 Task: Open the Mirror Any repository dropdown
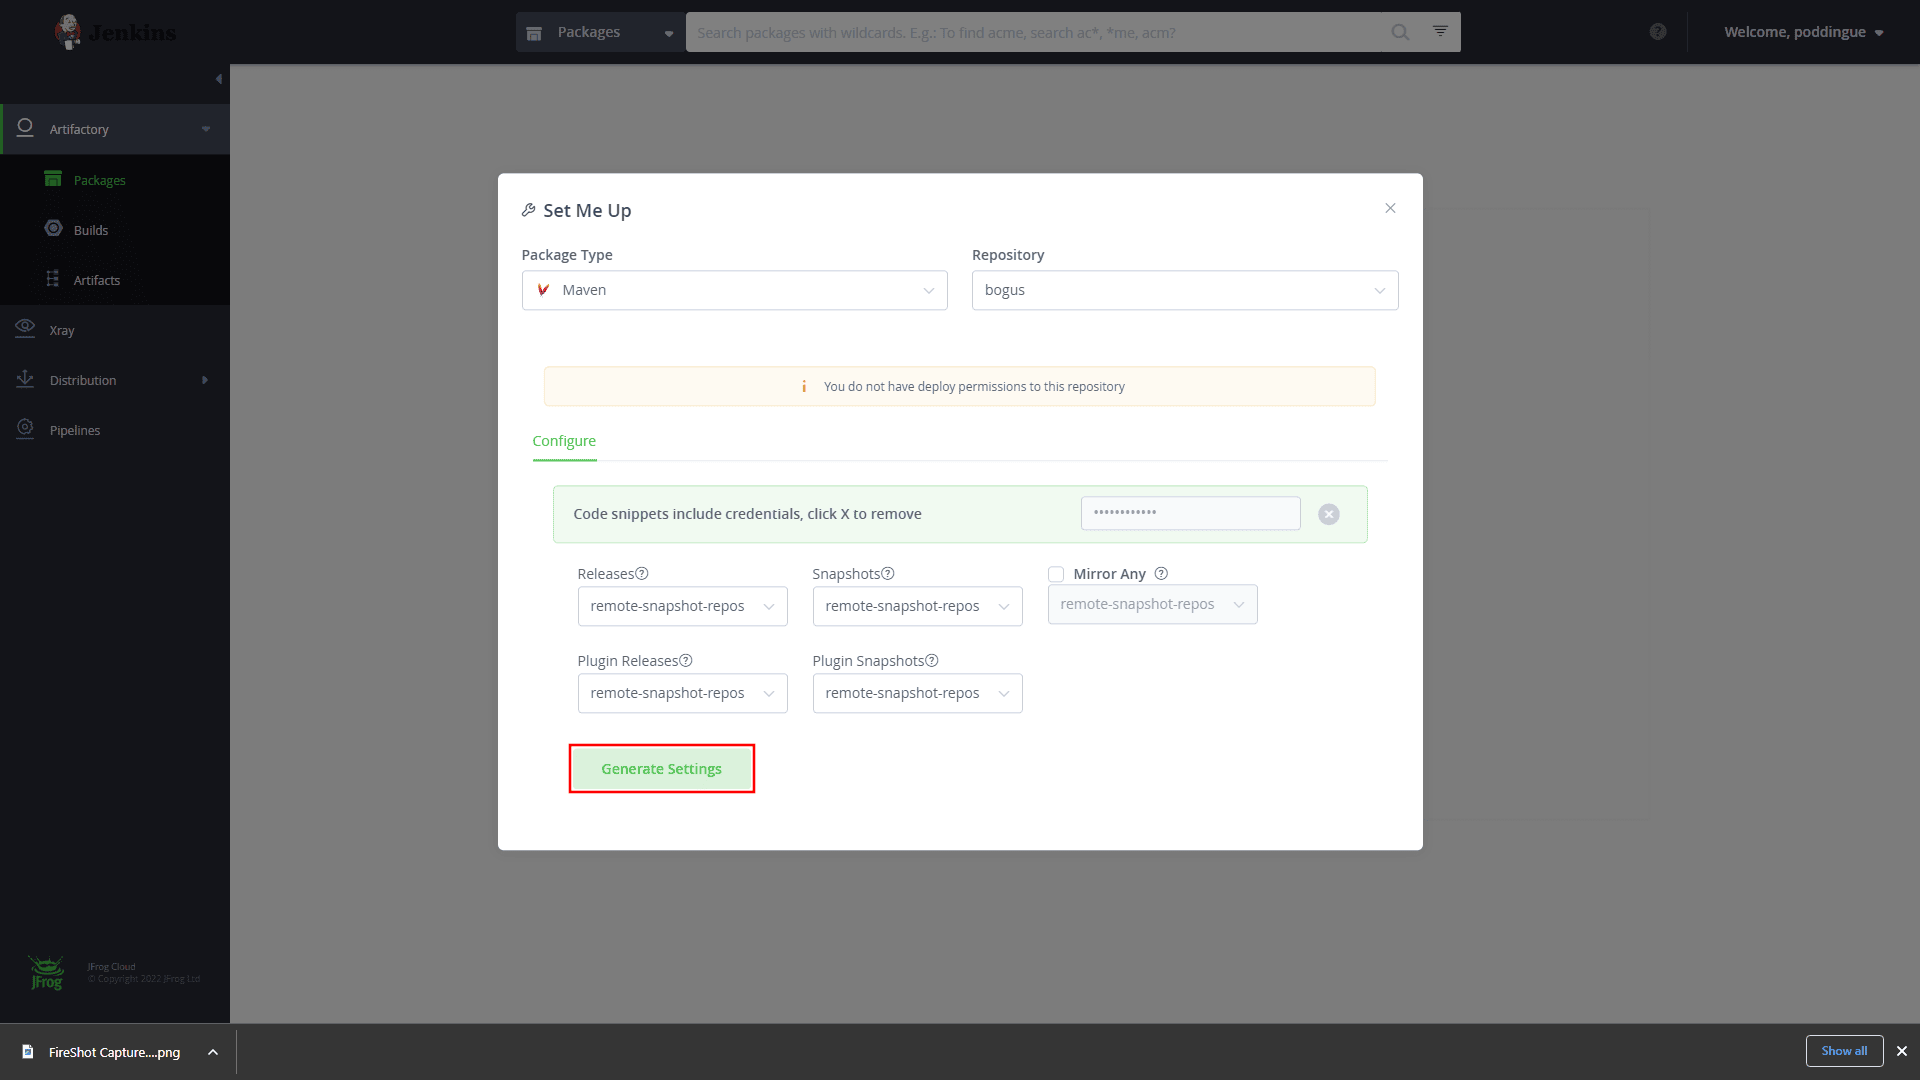click(1153, 604)
